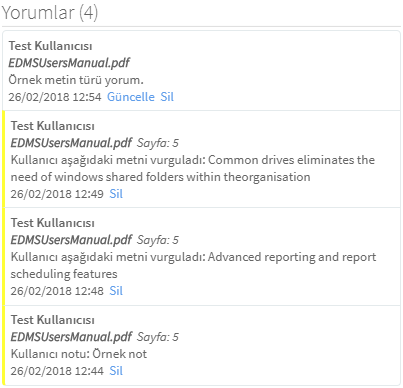Click the Test Kullanıcısı name in the last comment

click(x=53, y=320)
